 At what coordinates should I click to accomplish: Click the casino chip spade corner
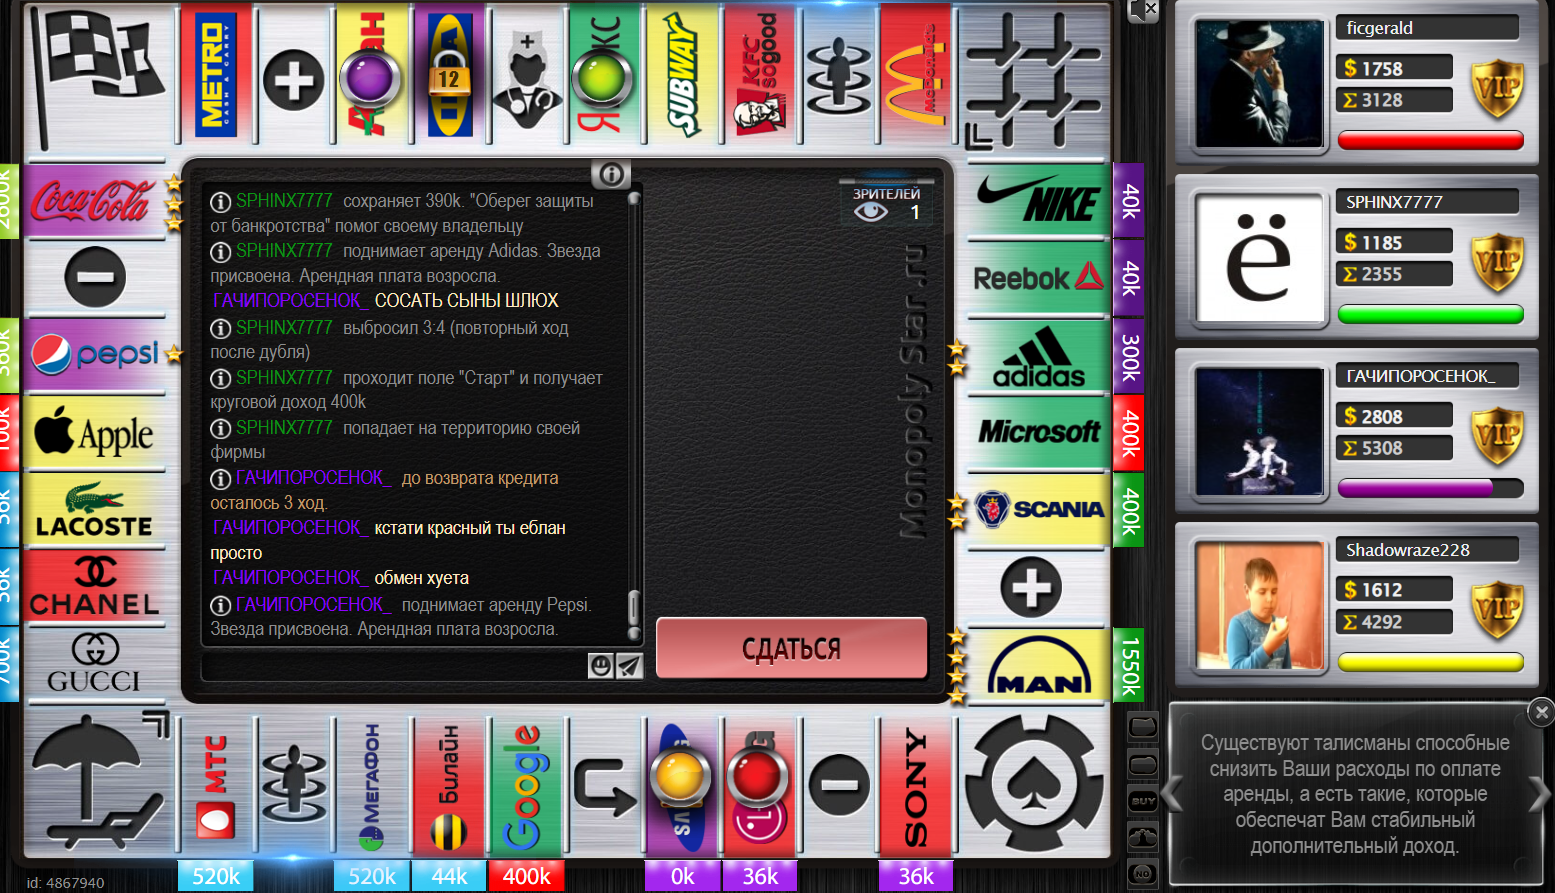[1034, 784]
